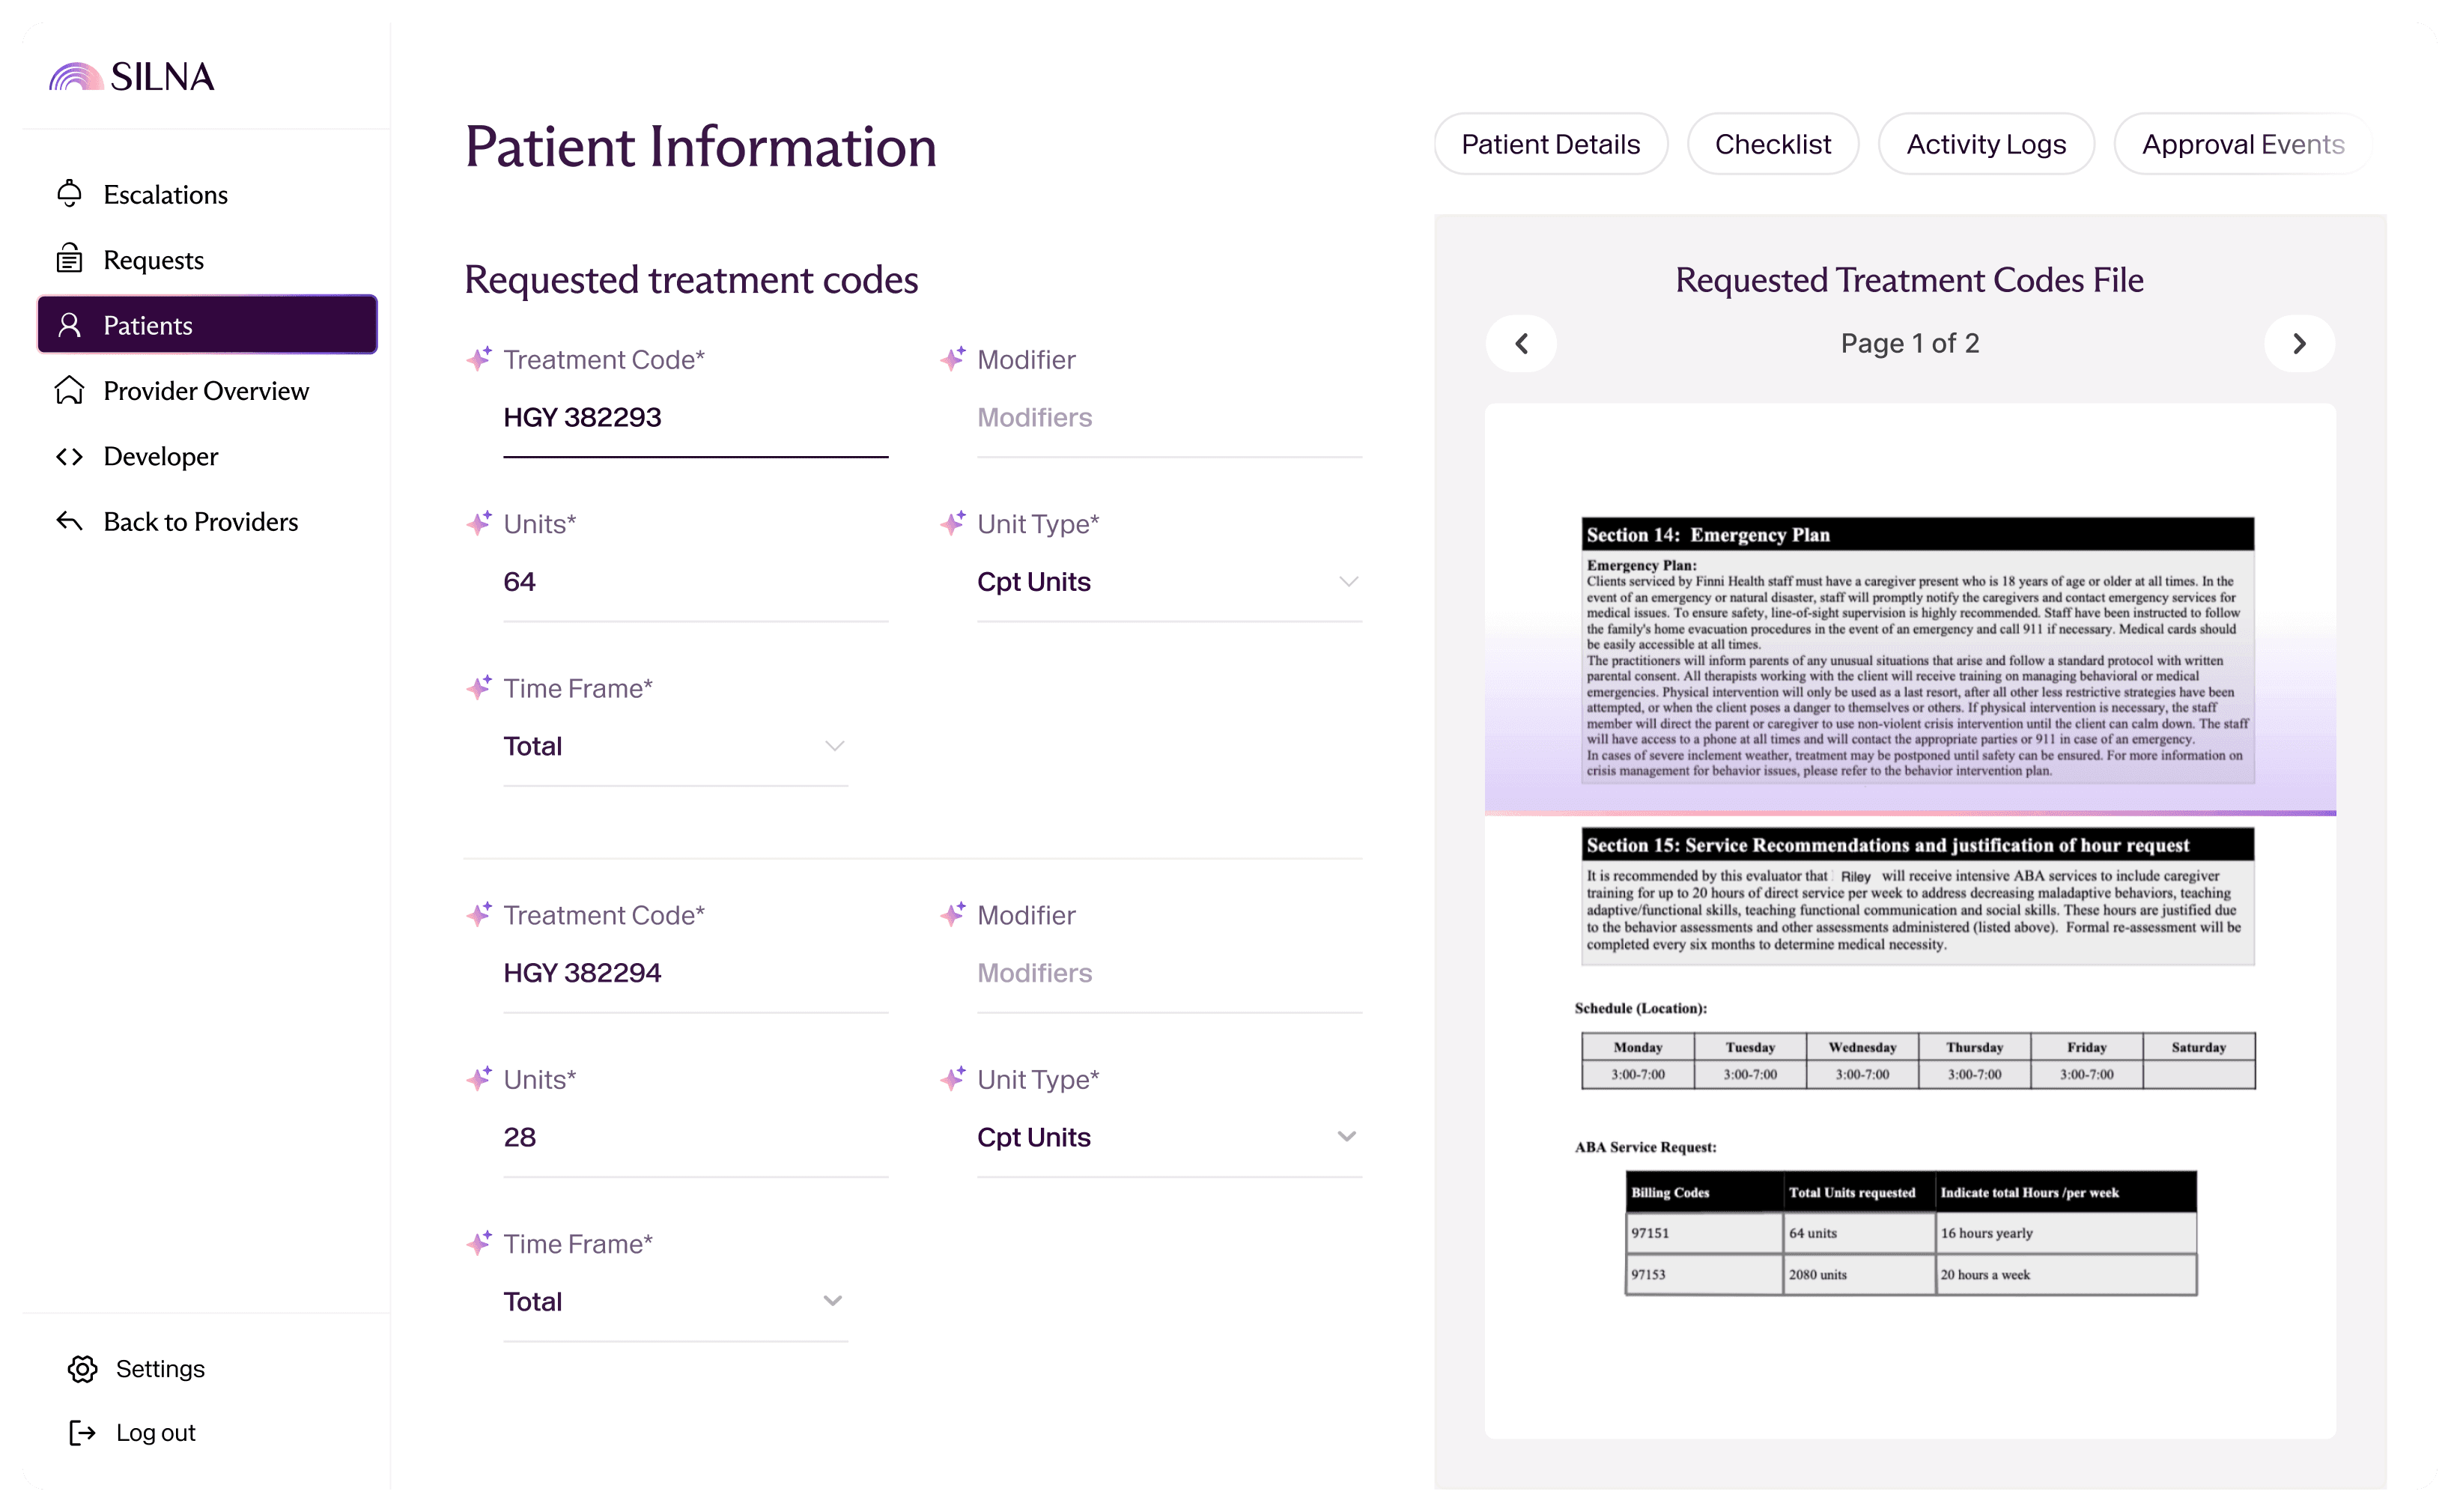Open first Time Frame dropdown
This screenshot has width=2460, height=1512.
click(x=834, y=746)
